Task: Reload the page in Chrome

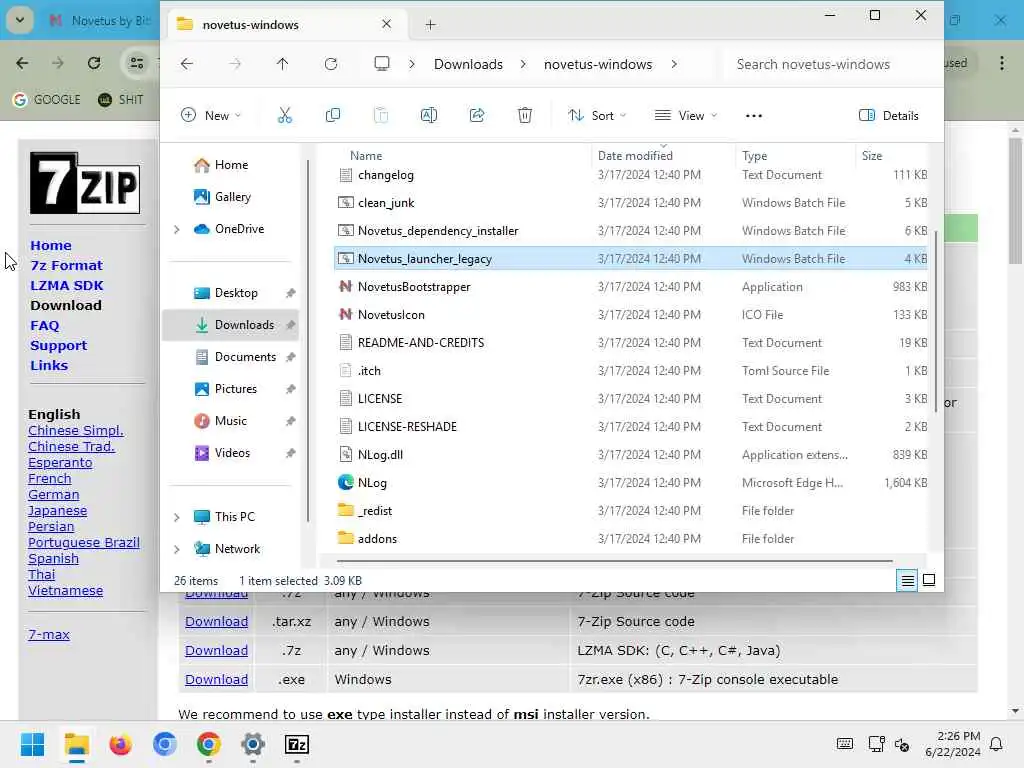Action: click(94, 63)
